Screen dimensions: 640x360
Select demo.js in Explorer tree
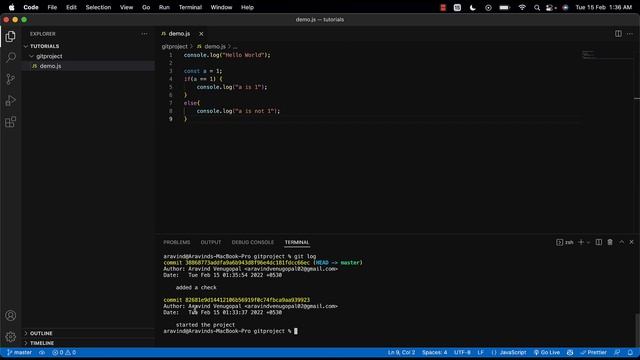[x=89, y=66]
